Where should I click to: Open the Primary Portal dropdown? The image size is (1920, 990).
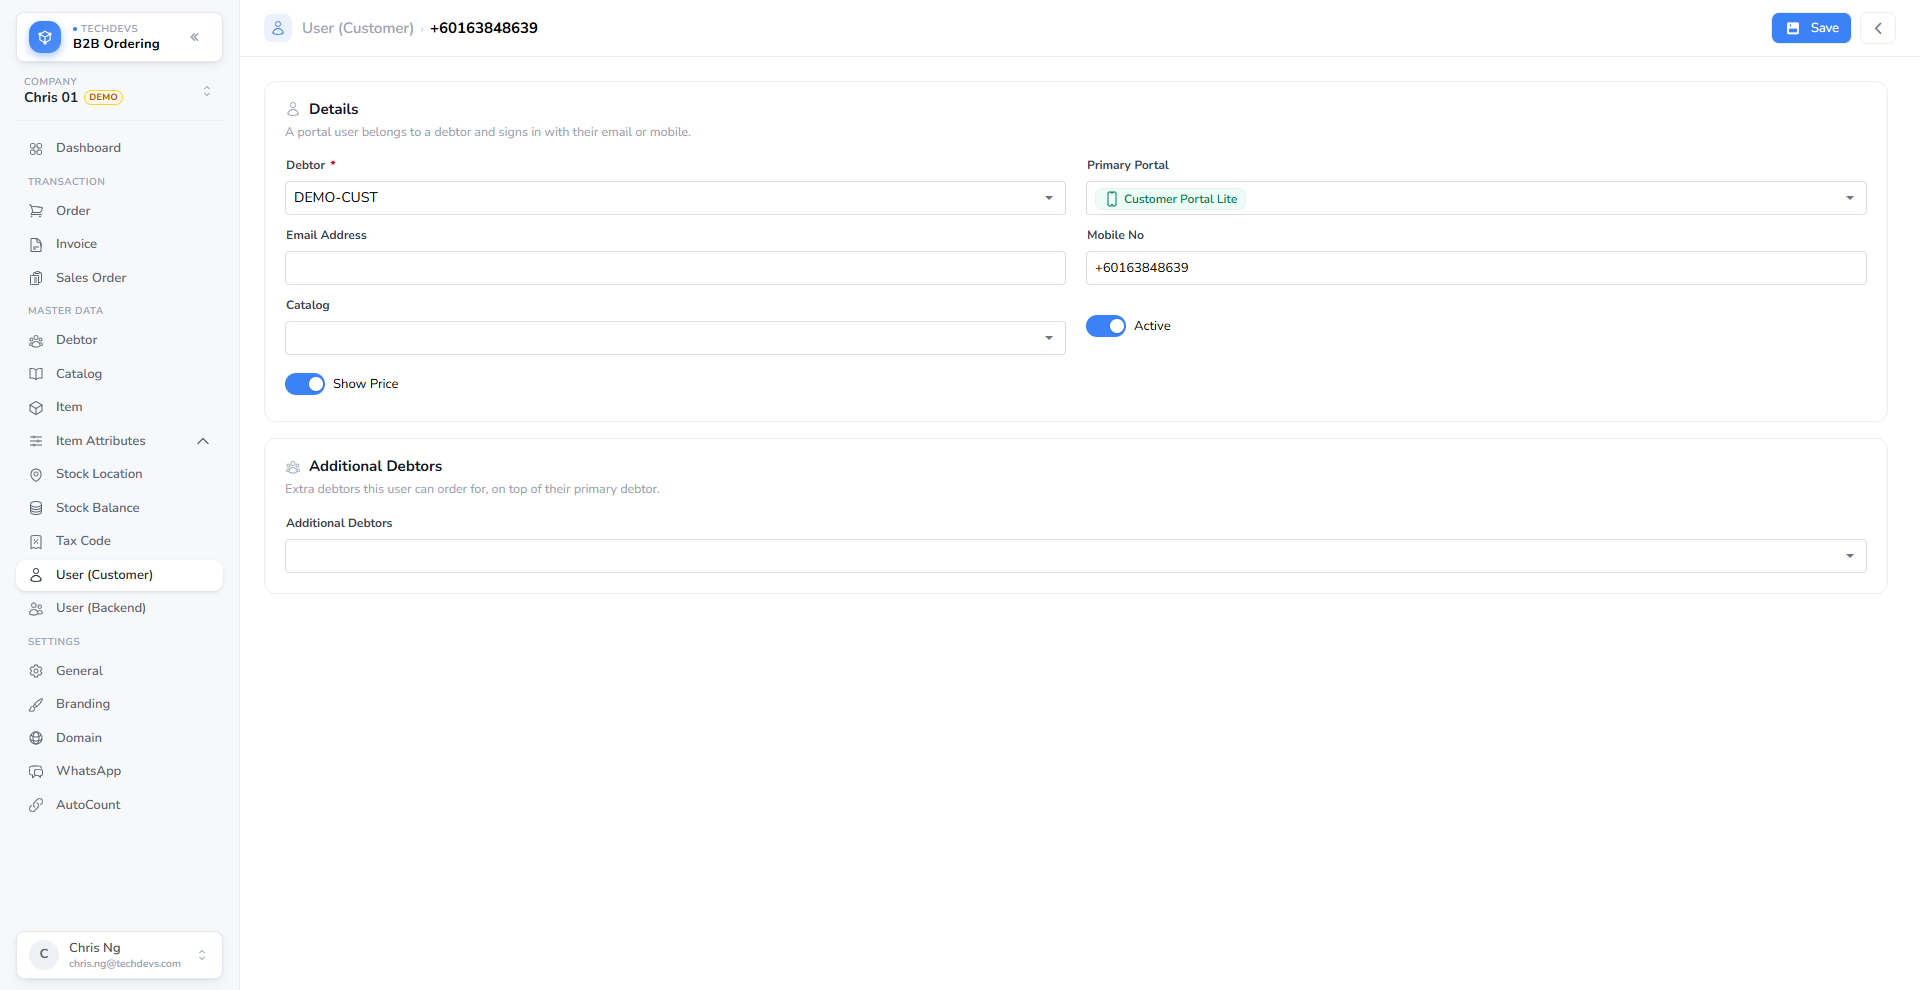pos(1476,198)
